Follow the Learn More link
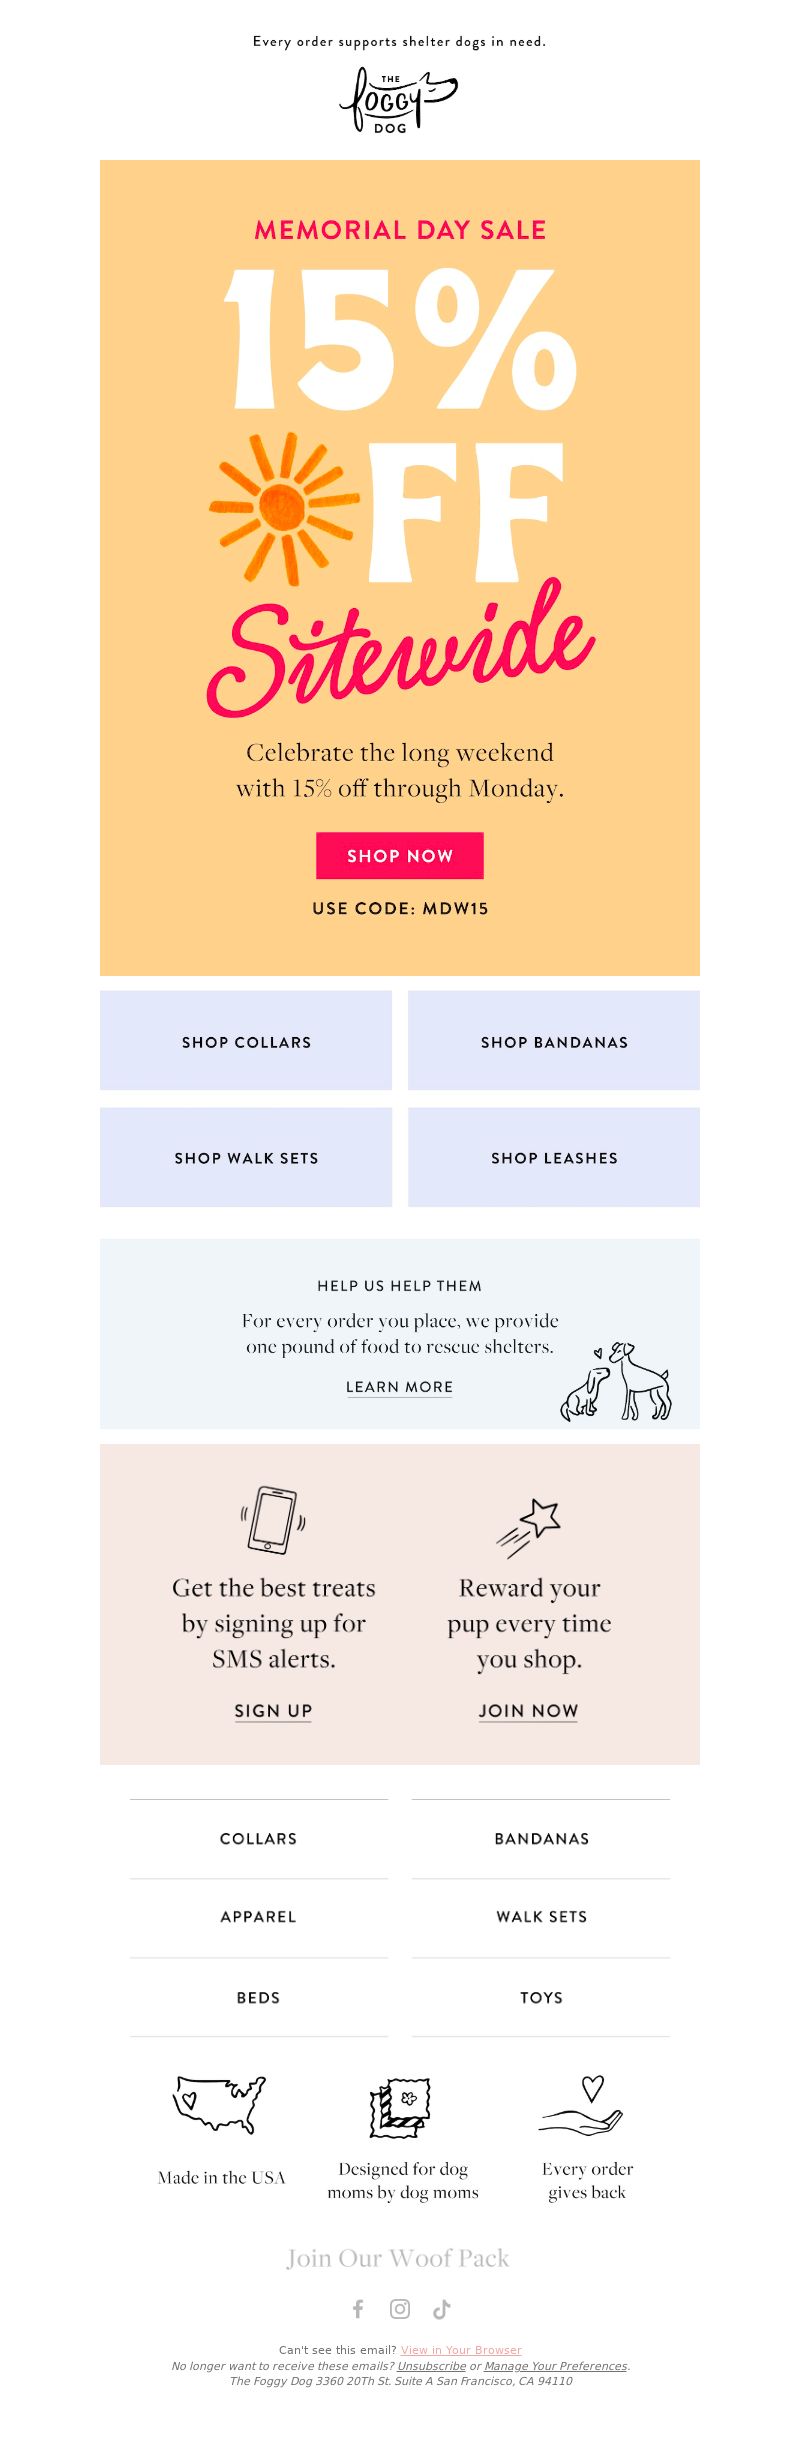This screenshot has width=800, height=2438. [399, 1387]
